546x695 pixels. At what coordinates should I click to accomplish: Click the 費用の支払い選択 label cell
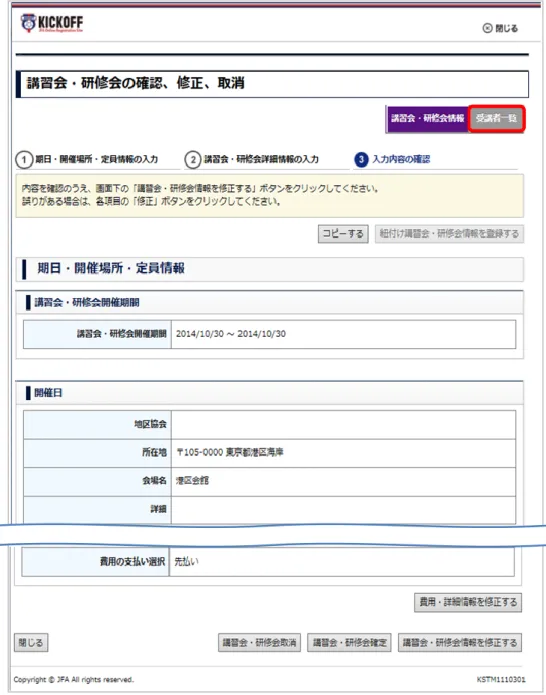pos(95,562)
